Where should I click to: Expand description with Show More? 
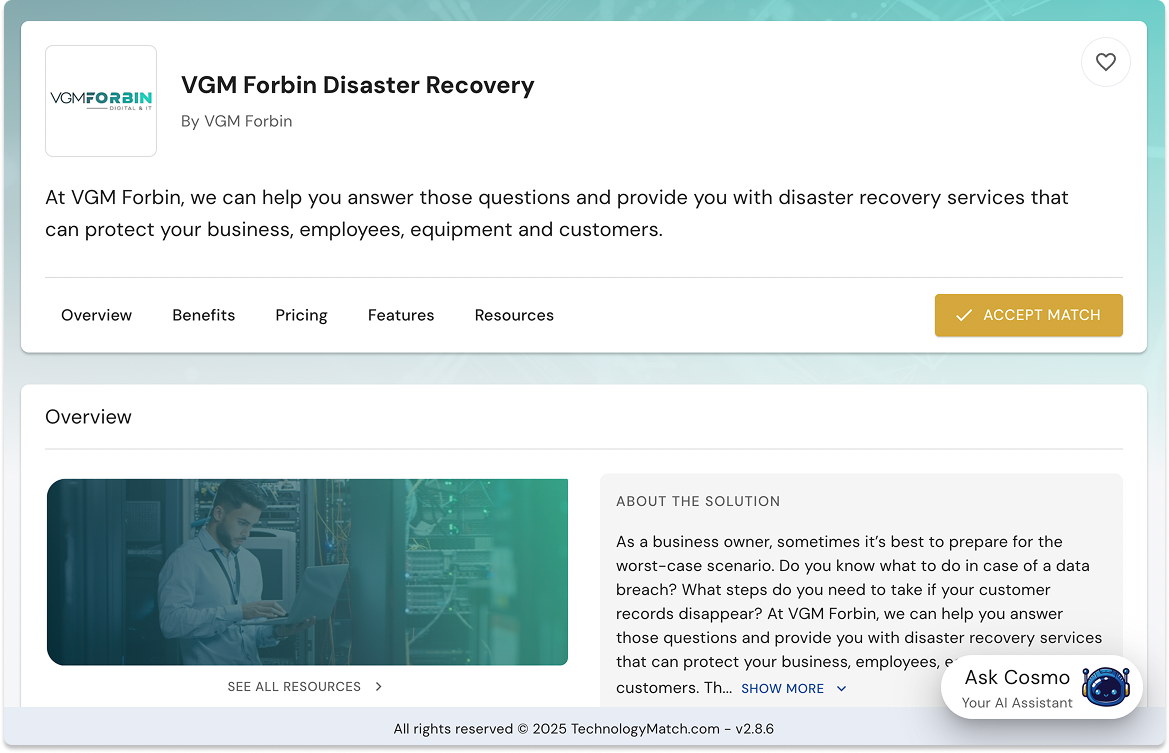click(x=782, y=689)
